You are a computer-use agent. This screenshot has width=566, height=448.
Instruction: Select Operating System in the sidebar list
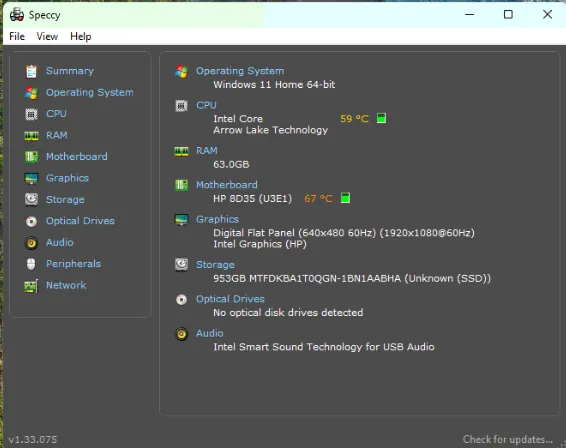pos(90,92)
